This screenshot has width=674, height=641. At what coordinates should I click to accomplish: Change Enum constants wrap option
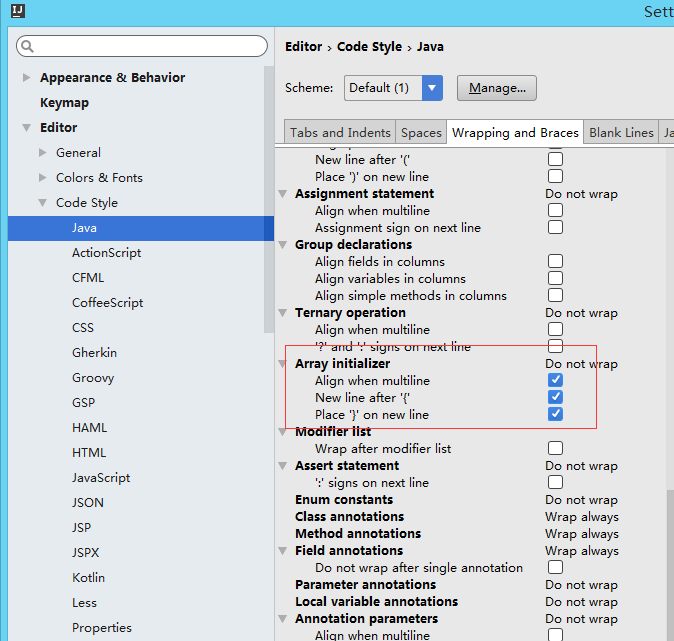pos(581,500)
